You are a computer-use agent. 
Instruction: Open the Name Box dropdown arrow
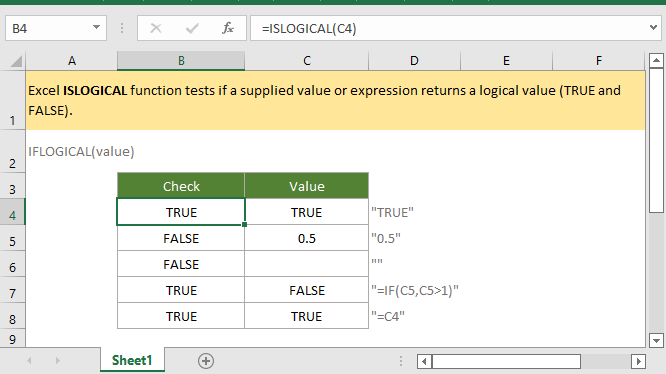pyautogui.click(x=96, y=28)
